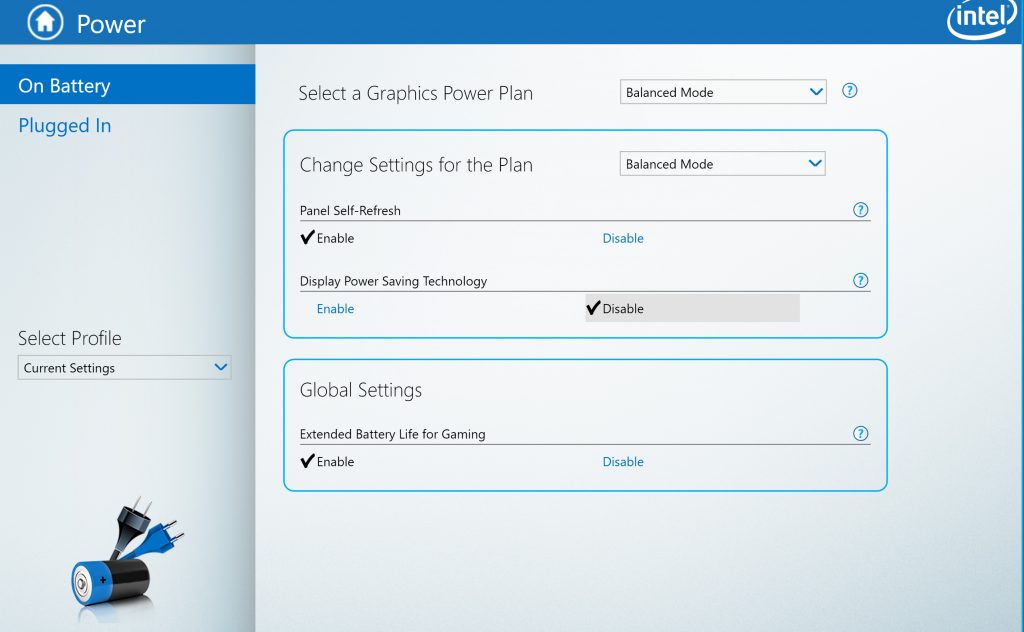Open help for Display Power Saving Technology
The width and height of the screenshot is (1024, 632).
click(860, 280)
